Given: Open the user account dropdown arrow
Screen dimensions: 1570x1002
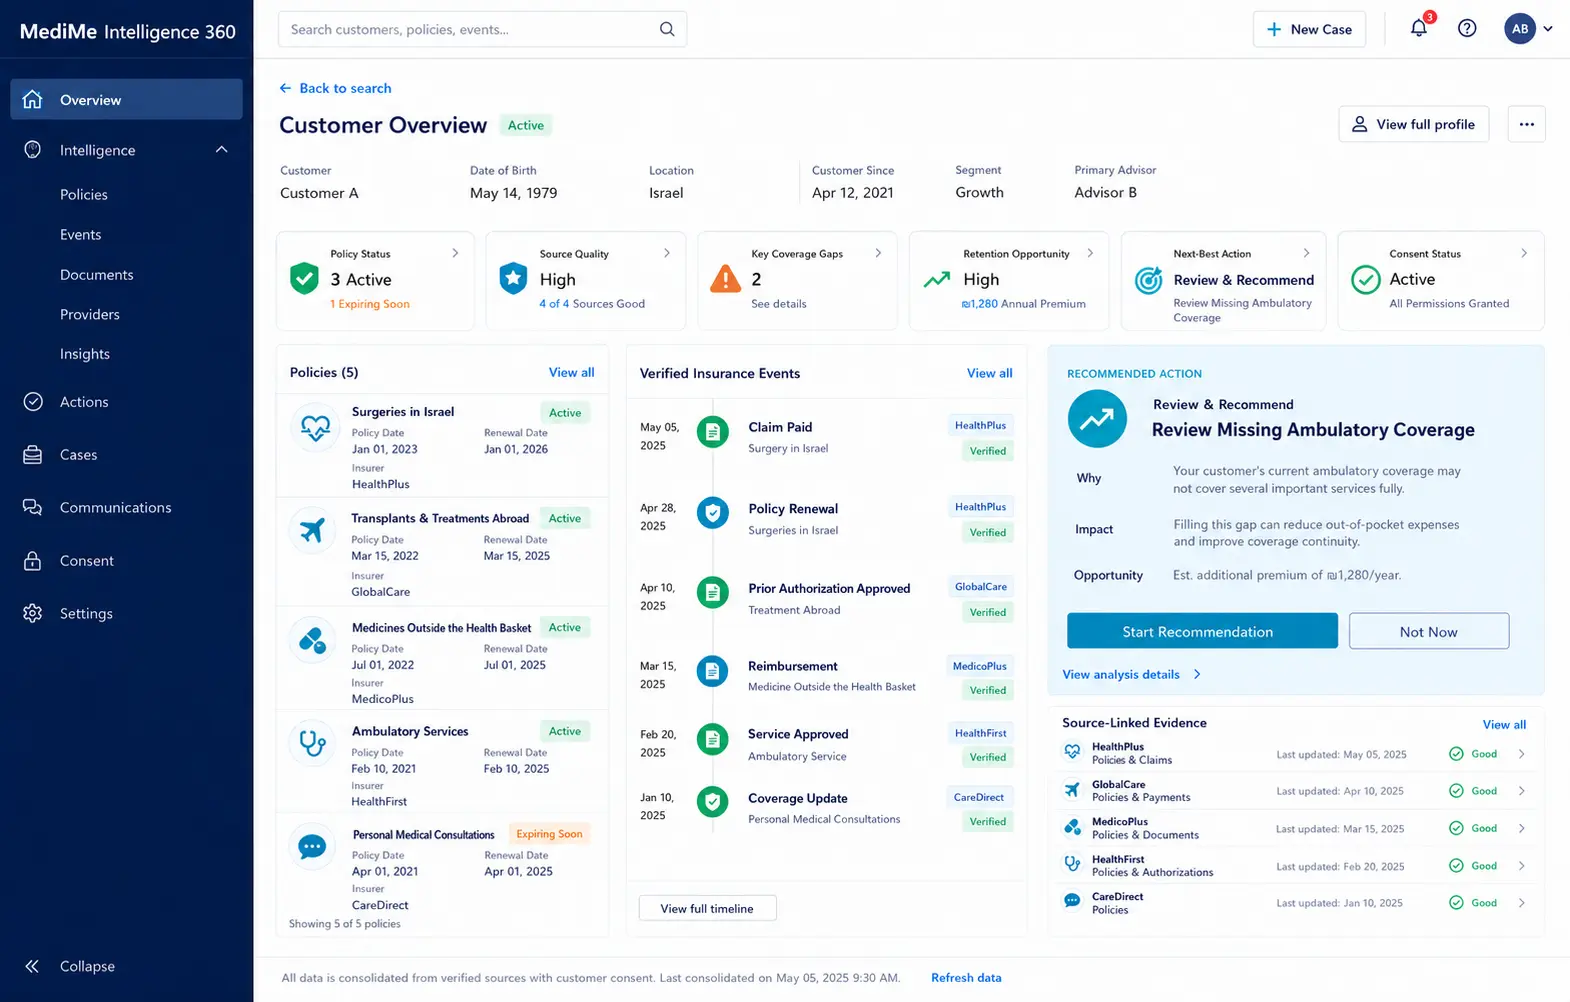Looking at the screenshot, I should pyautogui.click(x=1548, y=29).
